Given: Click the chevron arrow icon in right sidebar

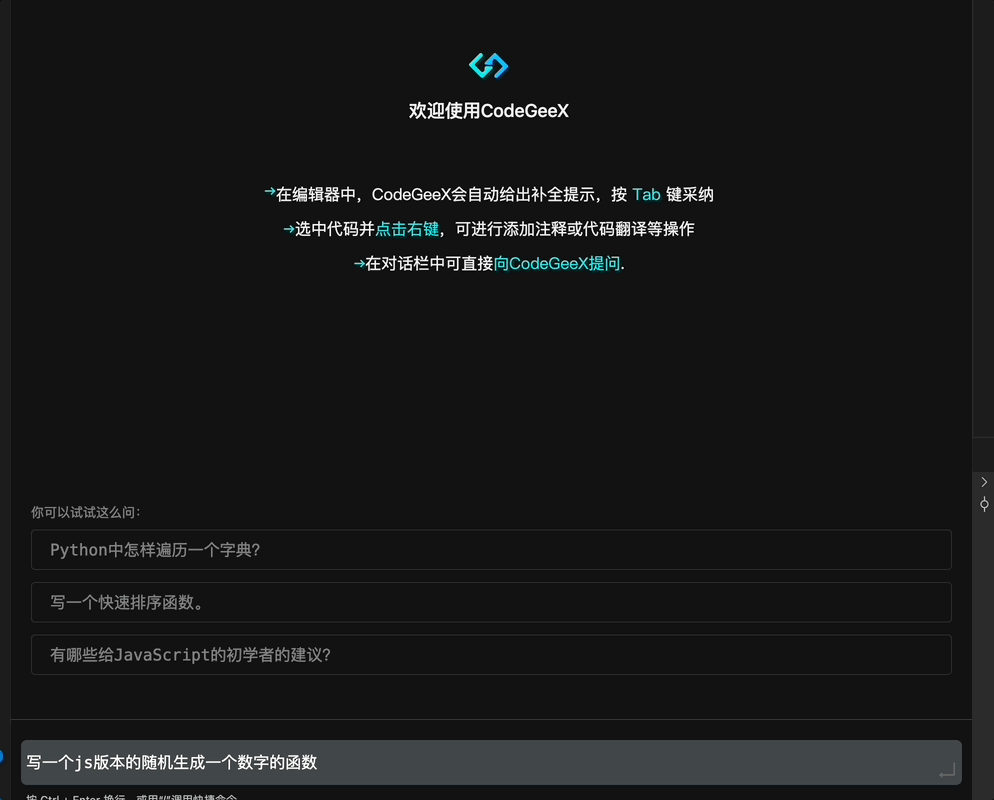Looking at the screenshot, I should click(x=984, y=482).
